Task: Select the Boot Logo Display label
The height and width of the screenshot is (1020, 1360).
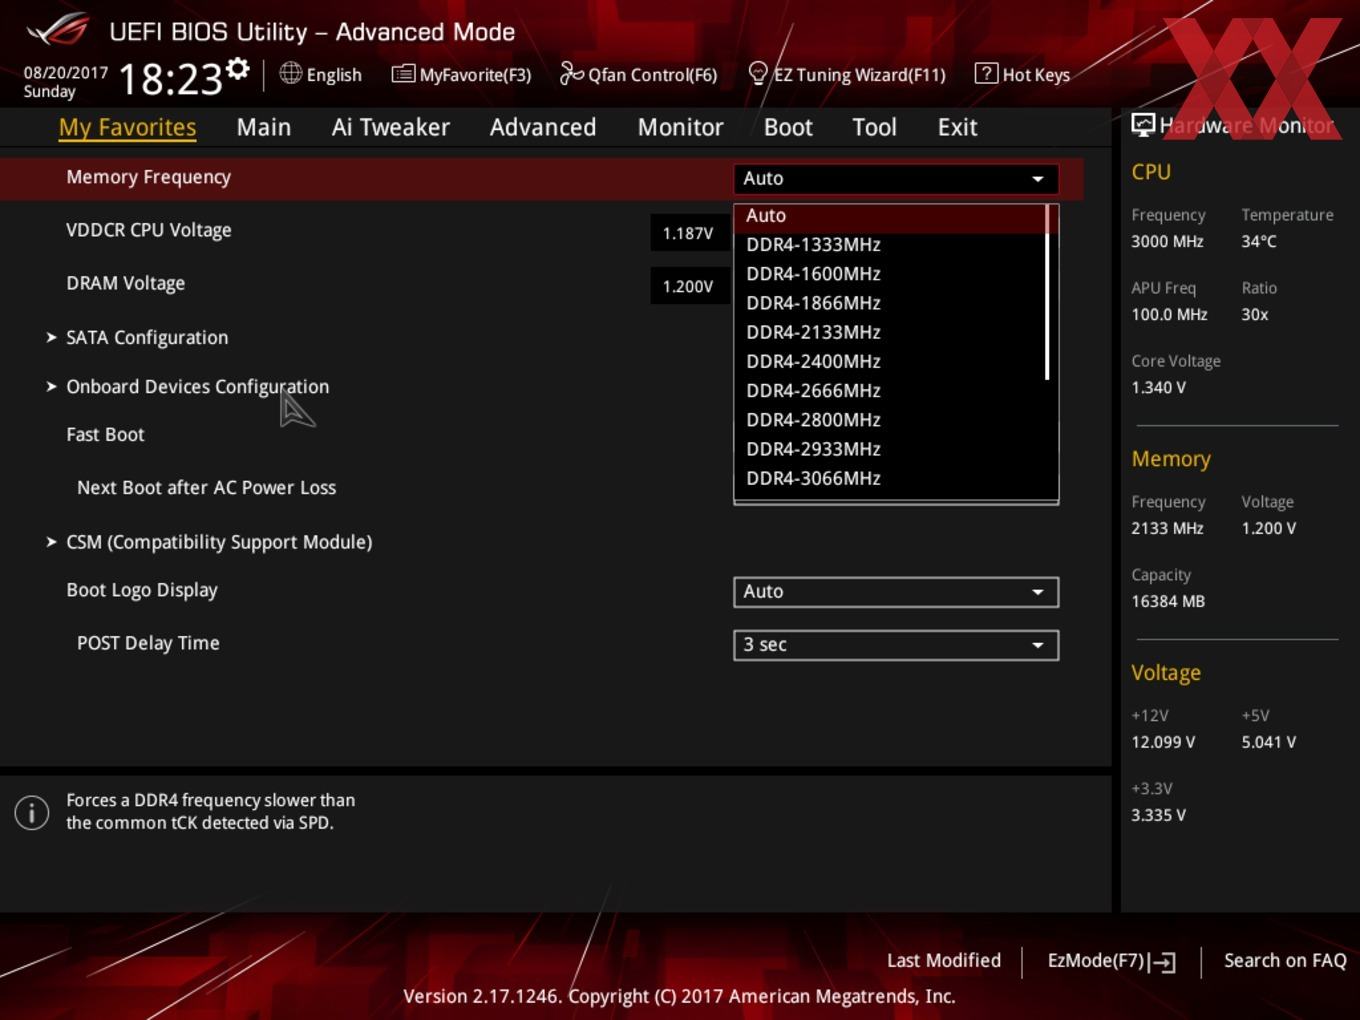Action: click(142, 590)
